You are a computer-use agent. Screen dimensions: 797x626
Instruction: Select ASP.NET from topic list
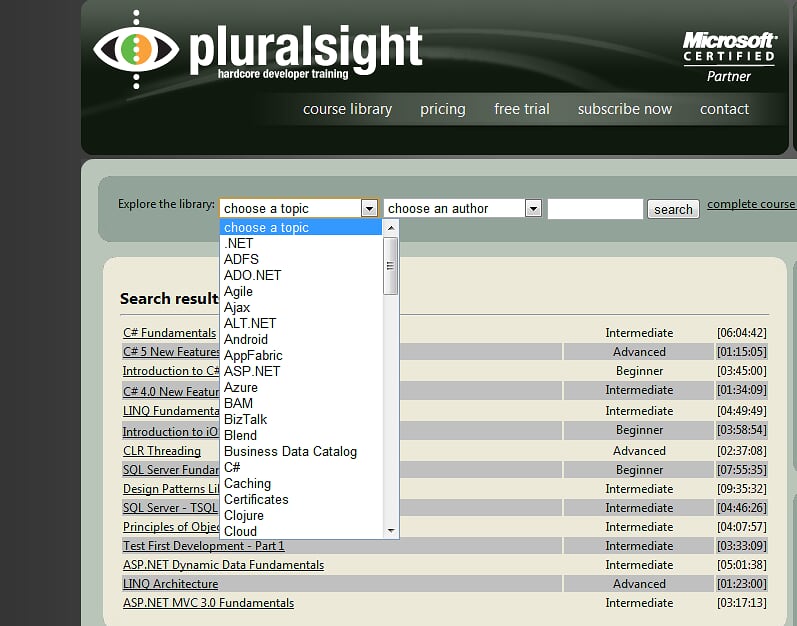click(300, 371)
